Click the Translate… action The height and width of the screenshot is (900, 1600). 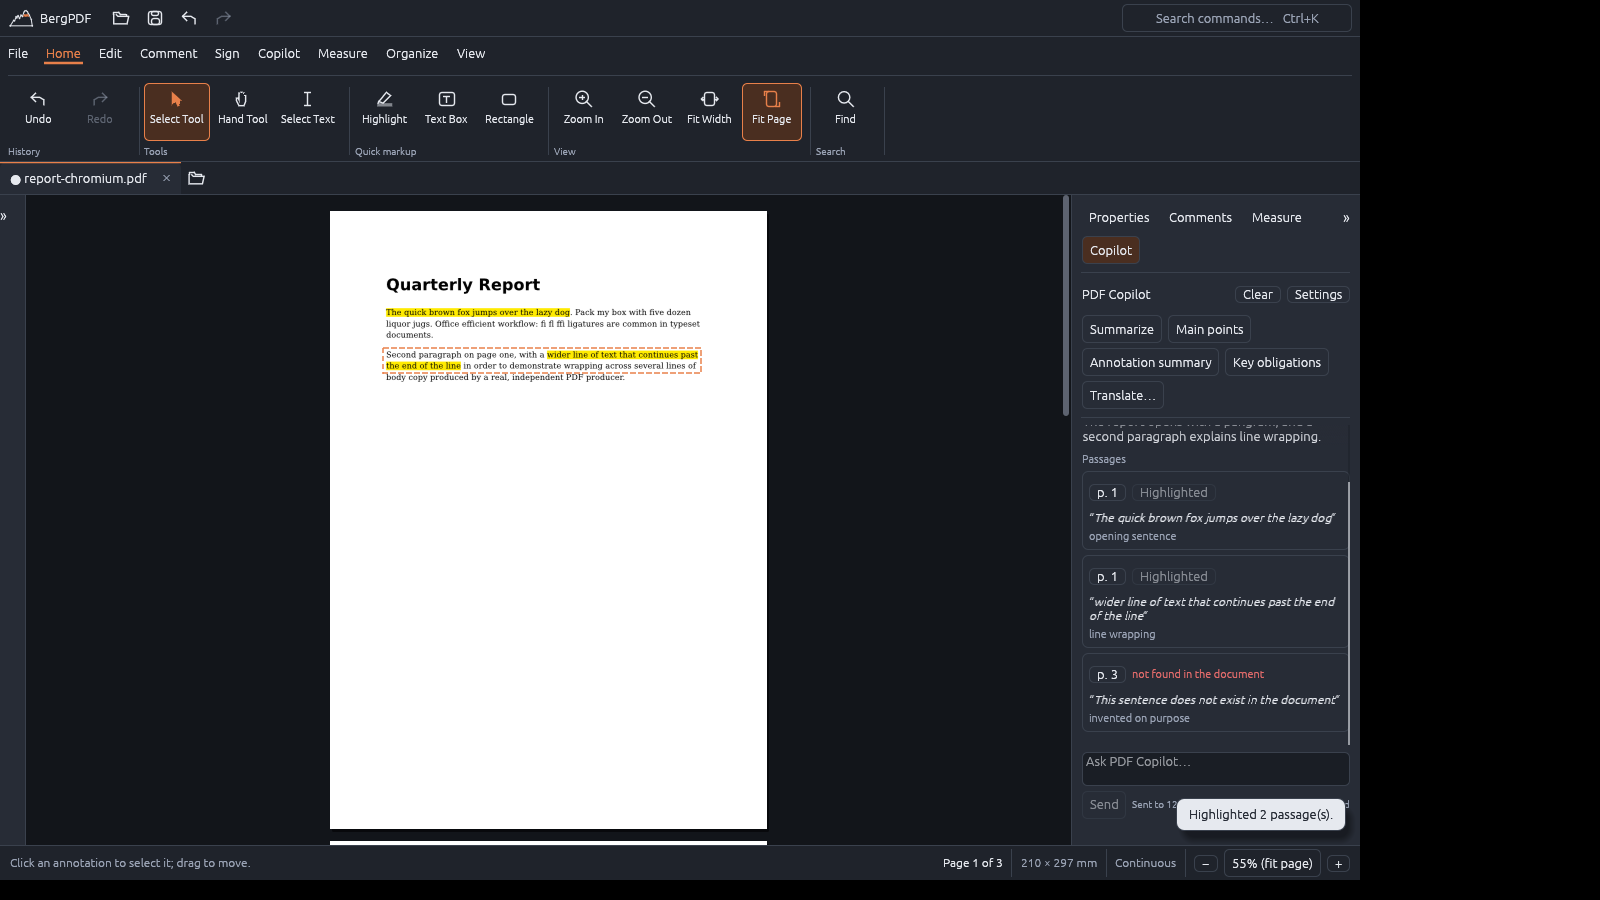coord(1122,396)
